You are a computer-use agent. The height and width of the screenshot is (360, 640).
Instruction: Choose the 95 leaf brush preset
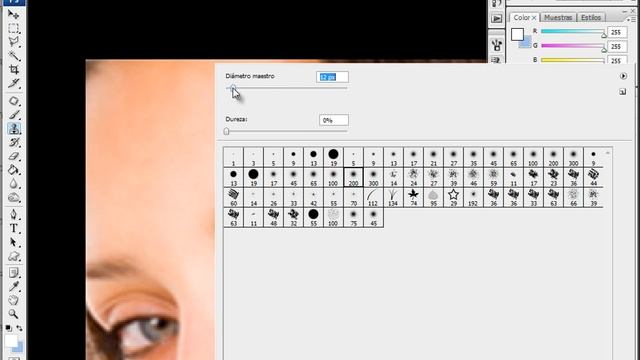[433, 197]
